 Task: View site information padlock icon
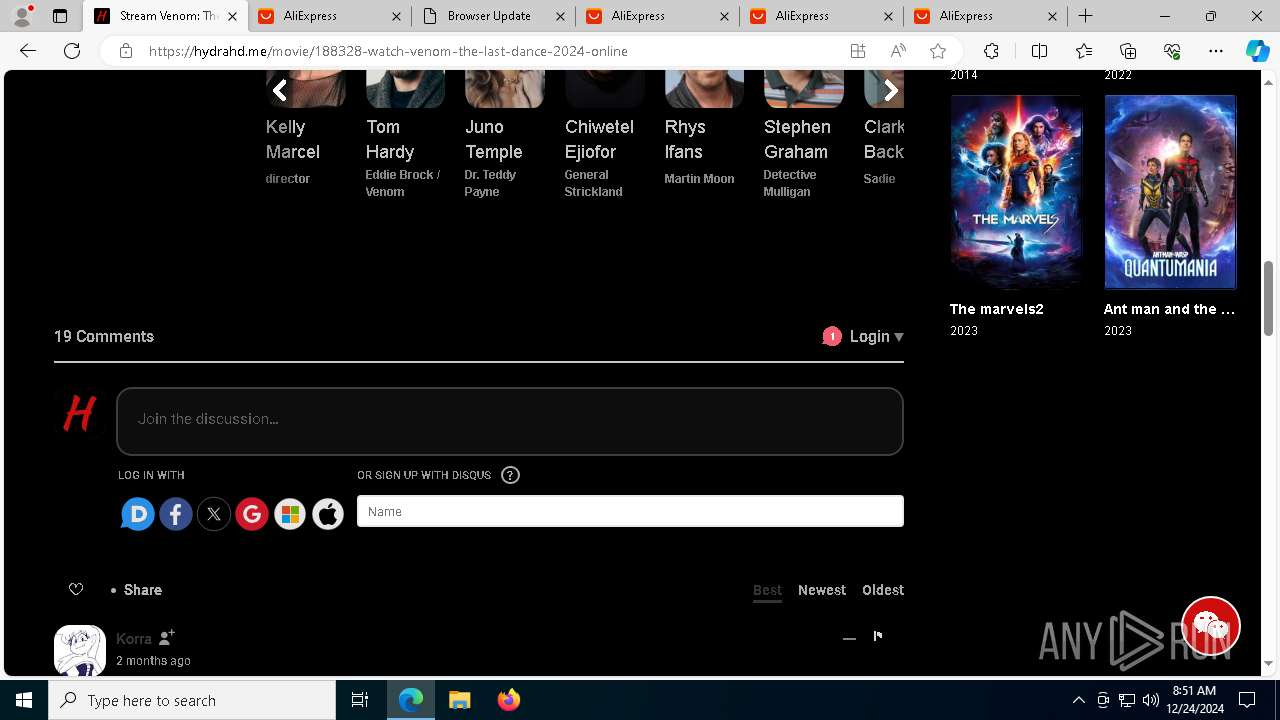(126, 51)
